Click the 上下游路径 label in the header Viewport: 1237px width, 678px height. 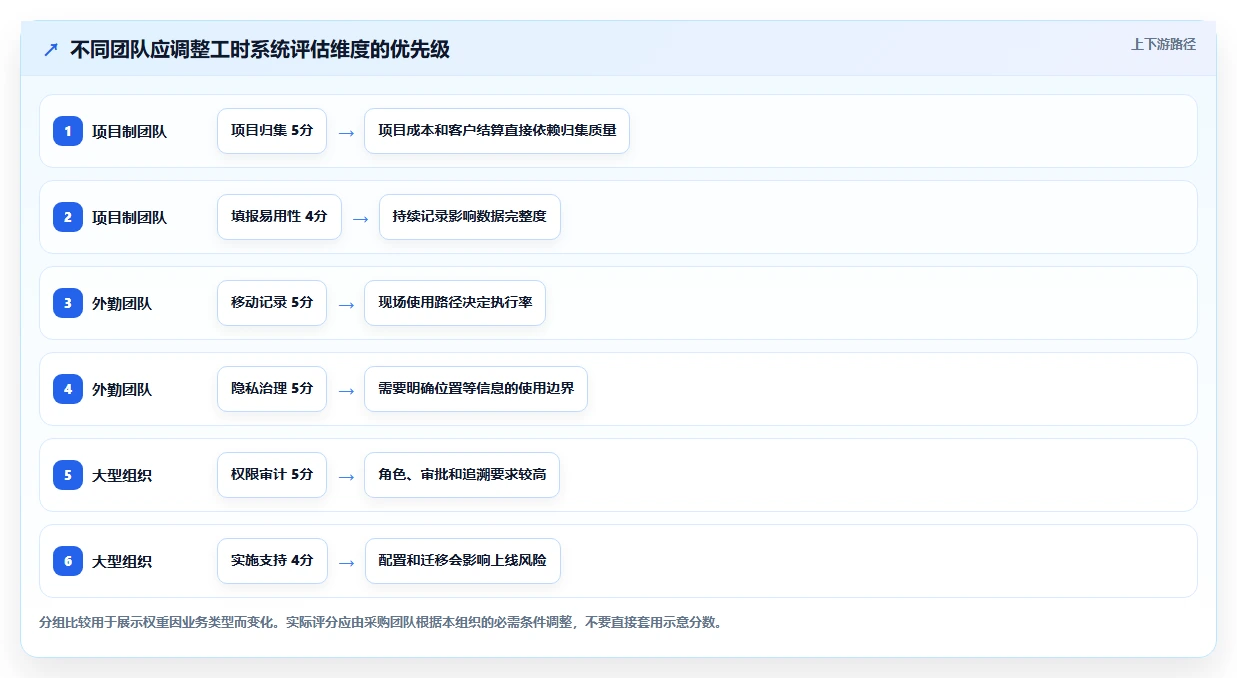(1163, 44)
